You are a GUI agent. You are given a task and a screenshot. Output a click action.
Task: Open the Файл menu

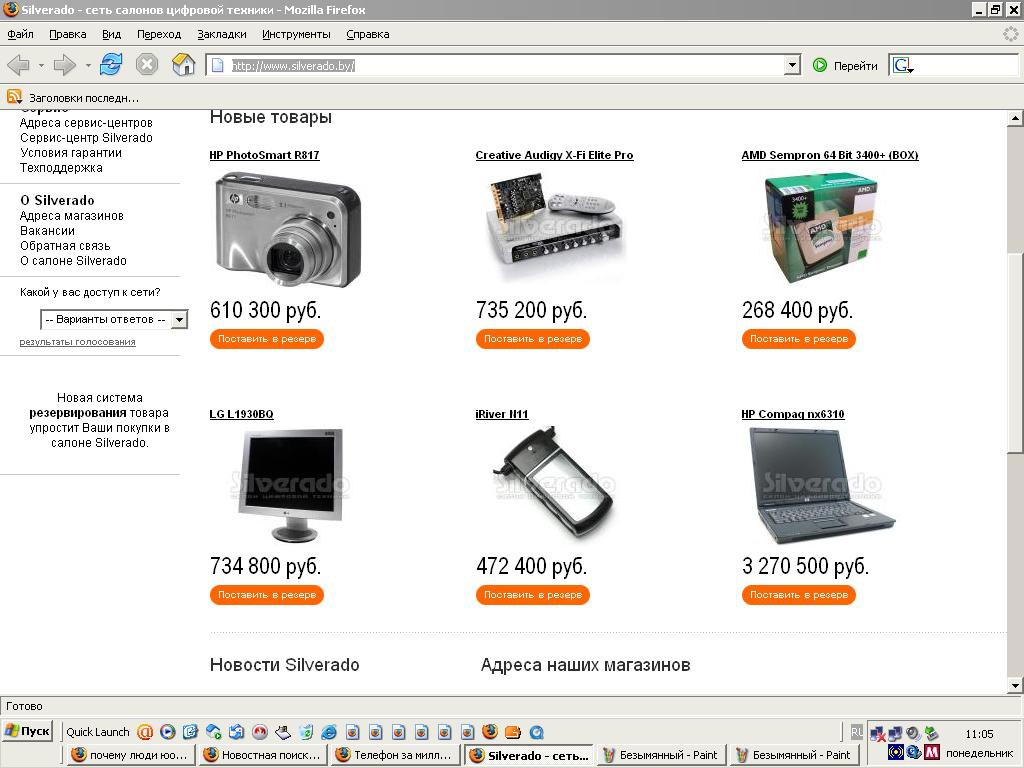(x=20, y=34)
